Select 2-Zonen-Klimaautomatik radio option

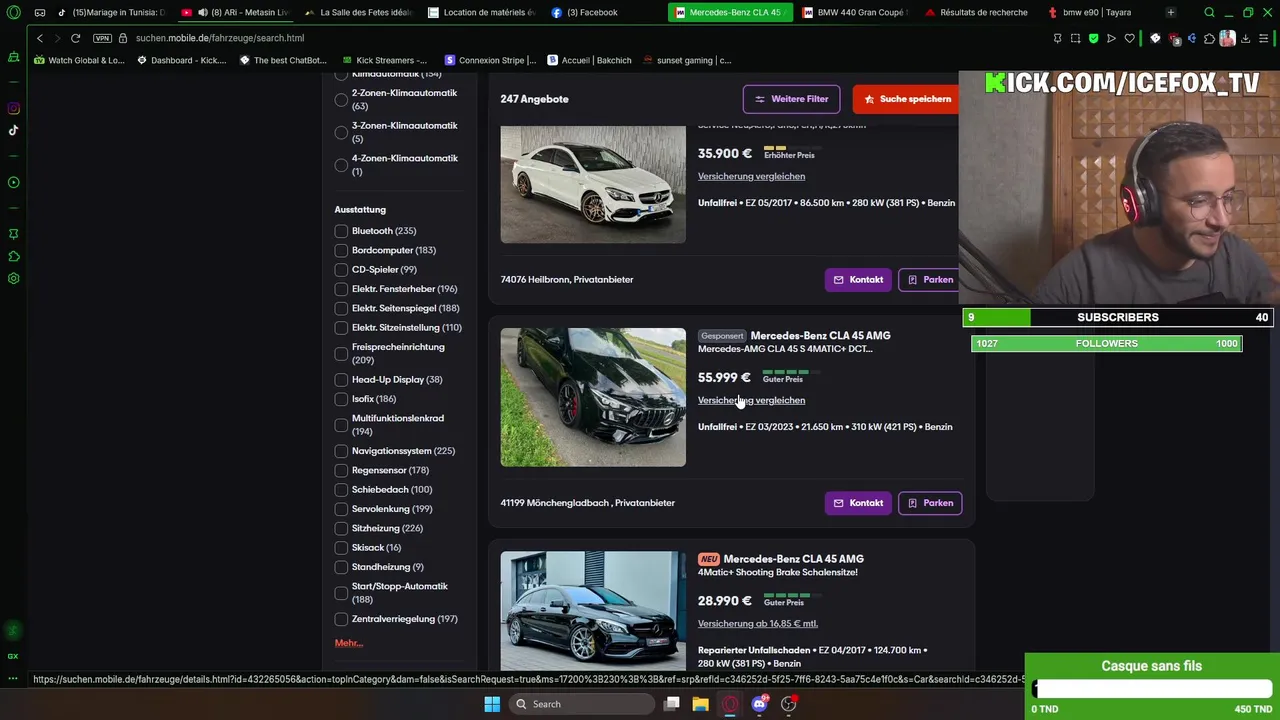point(341,99)
